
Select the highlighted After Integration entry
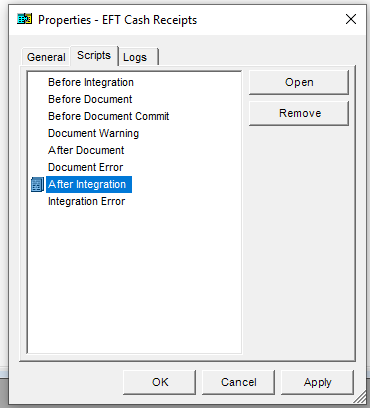89,184
